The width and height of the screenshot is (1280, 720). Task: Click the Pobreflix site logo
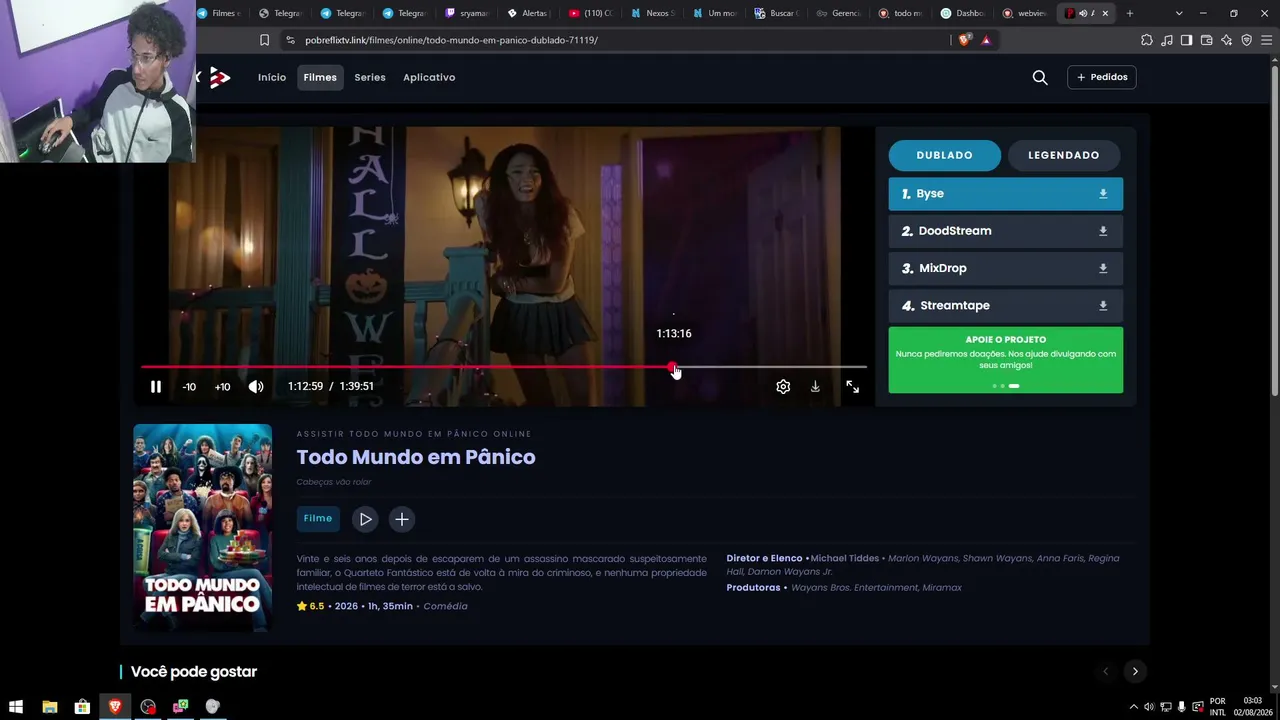[215, 77]
